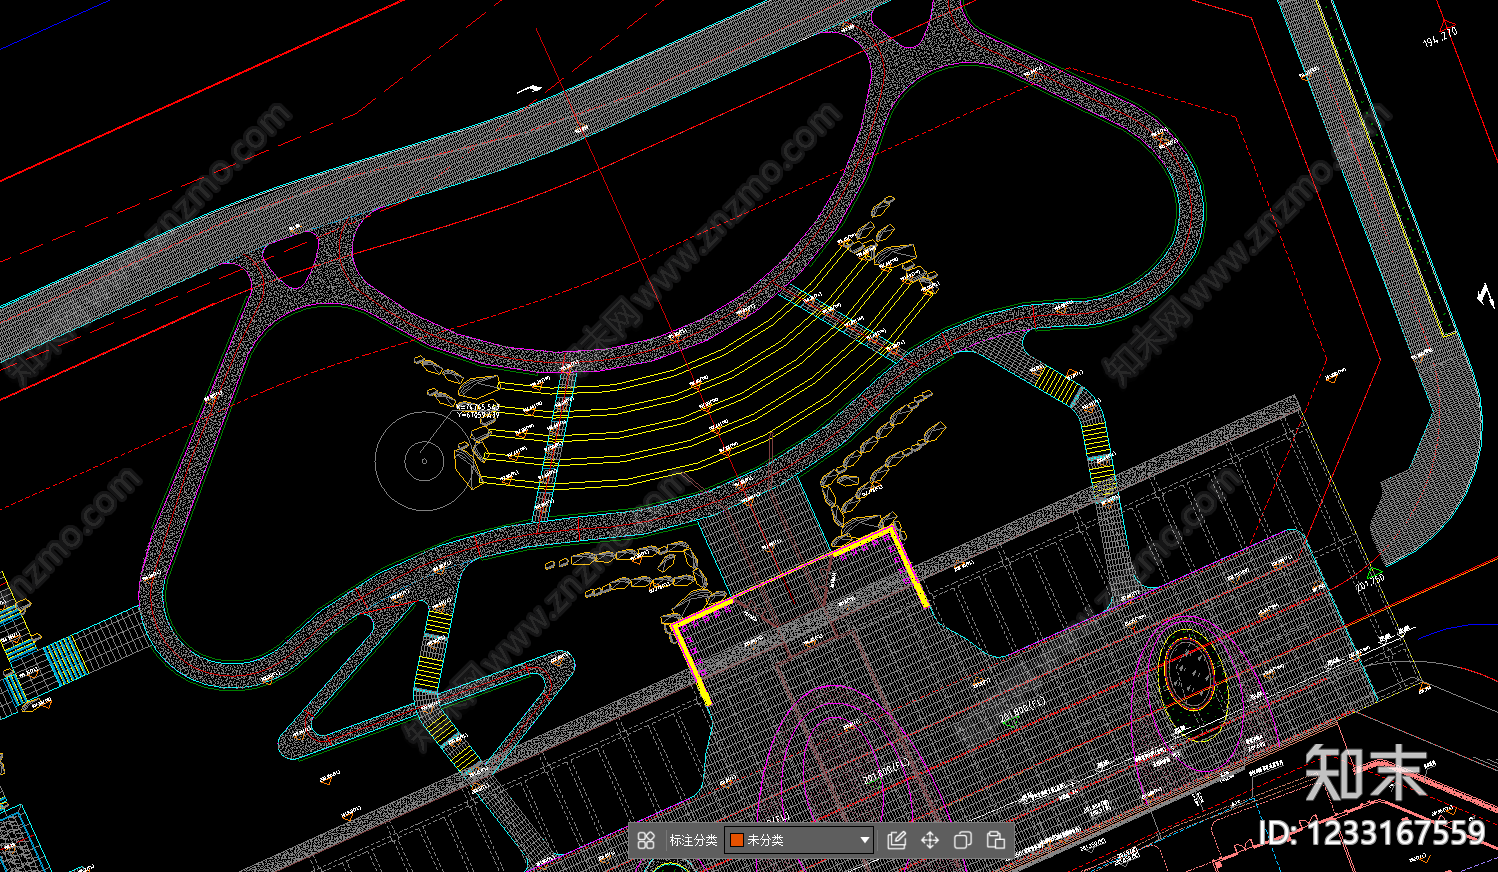The height and width of the screenshot is (872, 1498).
Task: Click the paste clipboard icon
Action: (x=996, y=840)
